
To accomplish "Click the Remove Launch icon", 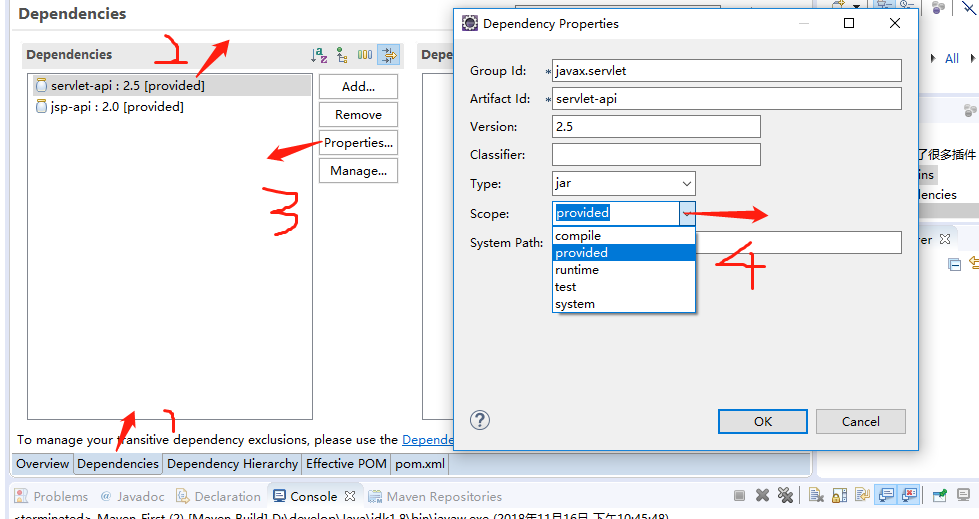I will pyautogui.click(x=762, y=496).
